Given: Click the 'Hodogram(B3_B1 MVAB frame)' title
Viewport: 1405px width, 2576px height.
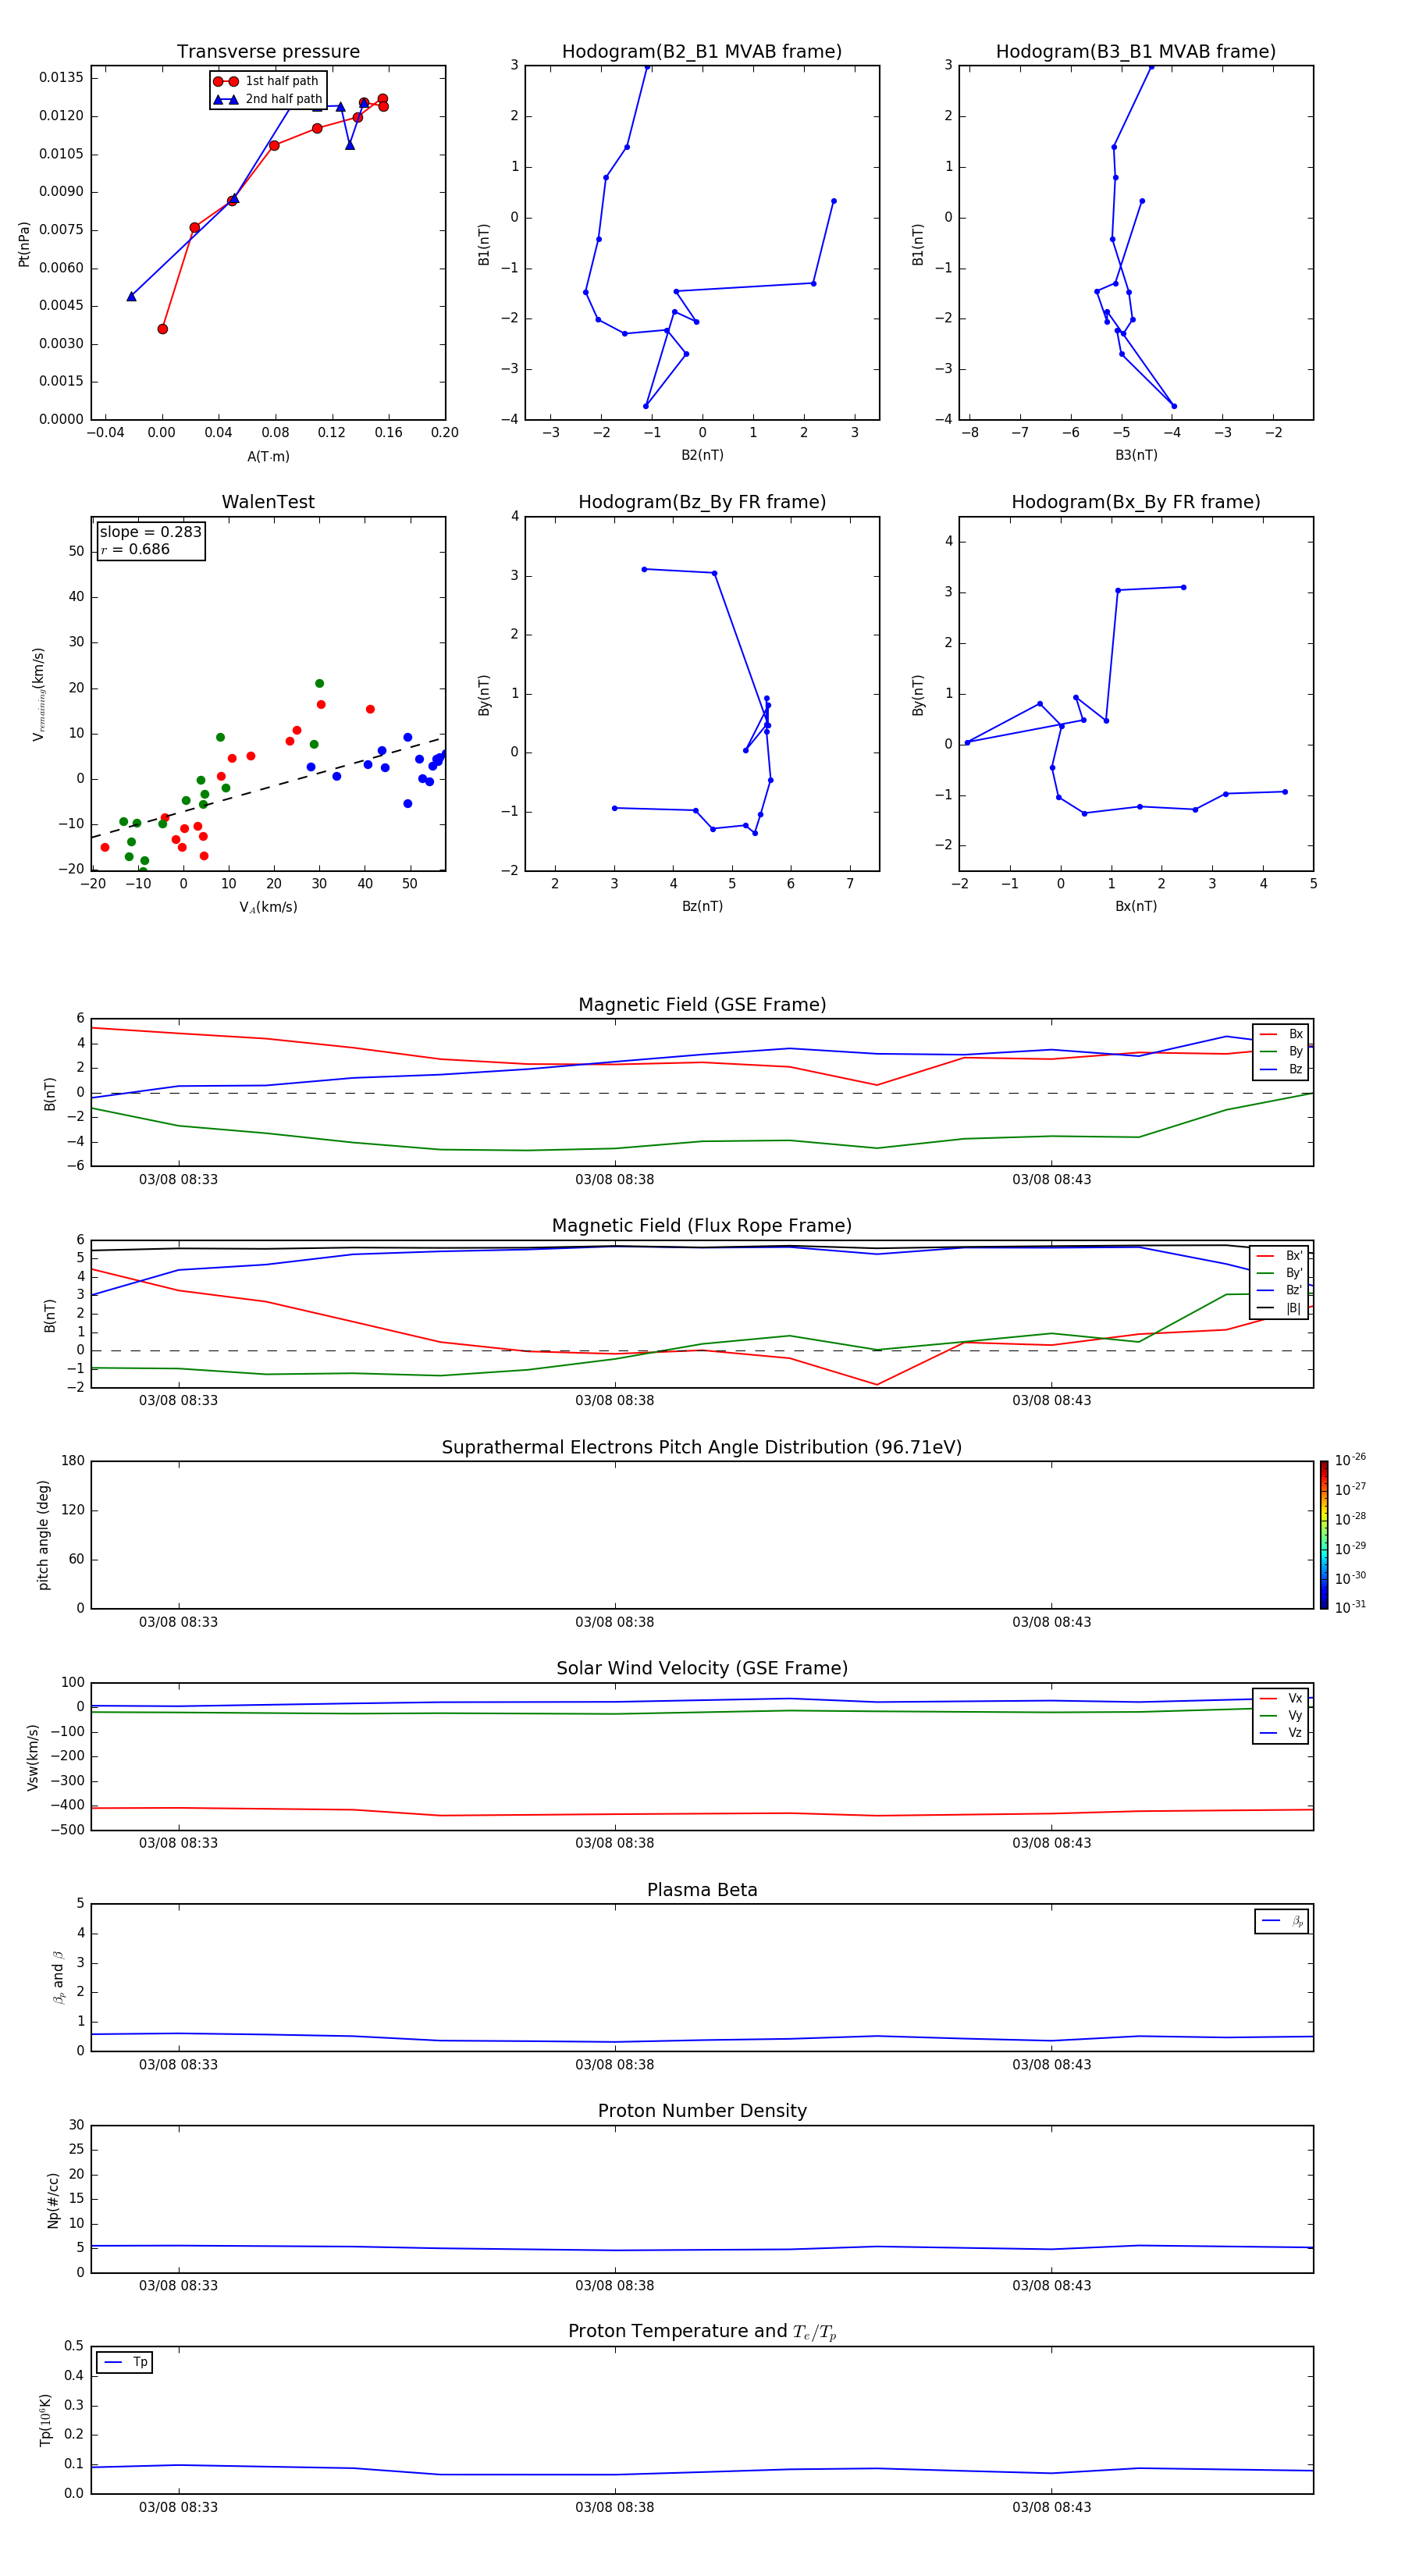Looking at the screenshot, I should tap(1136, 52).
